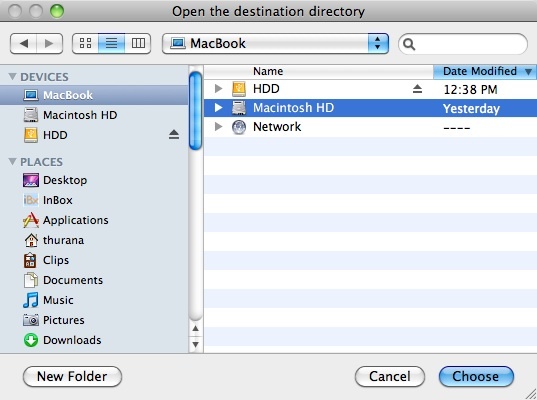Image resolution: width=537 pixels, height=400 pixels.
Task: Eject the HDD in sidebar
Action: point(174,135)
